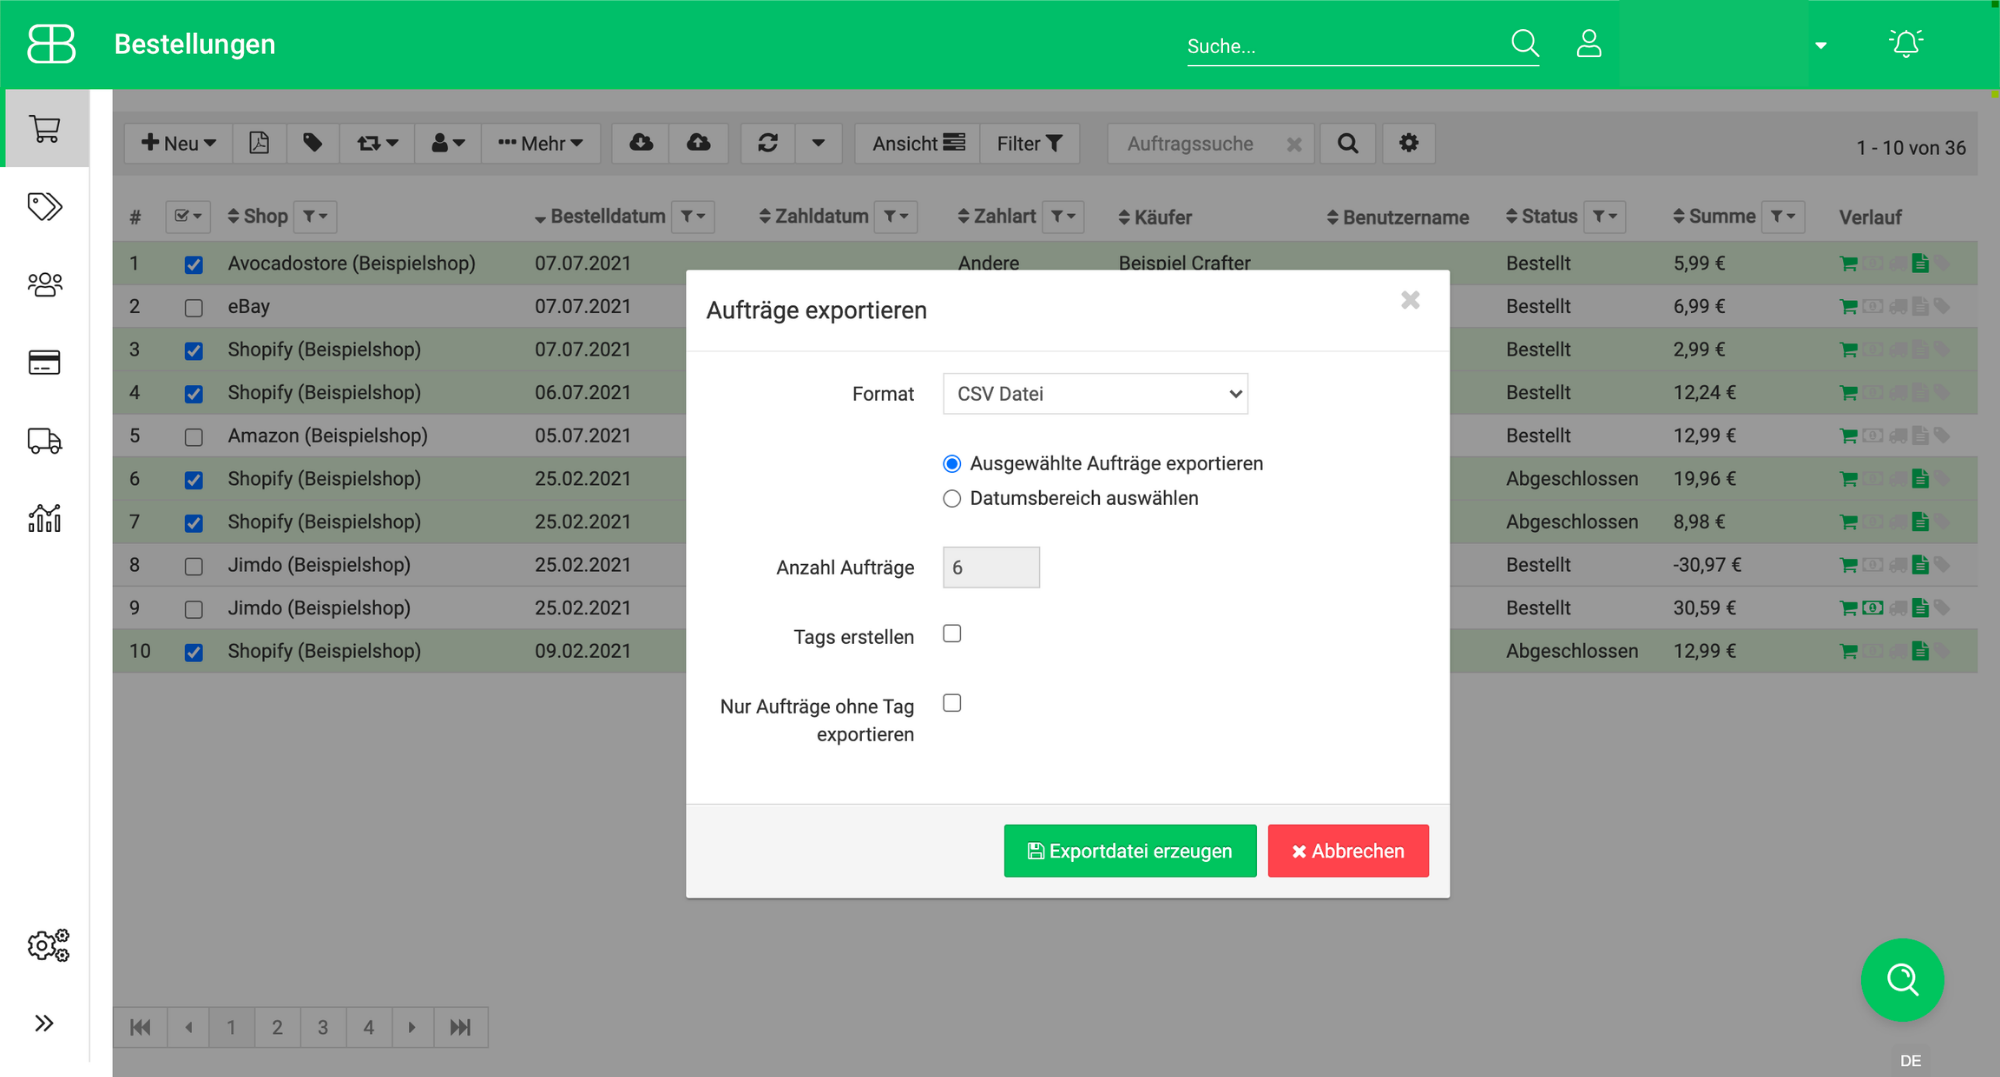
Task: Open settings via the gears icon
Action: [x=48, y=945]
